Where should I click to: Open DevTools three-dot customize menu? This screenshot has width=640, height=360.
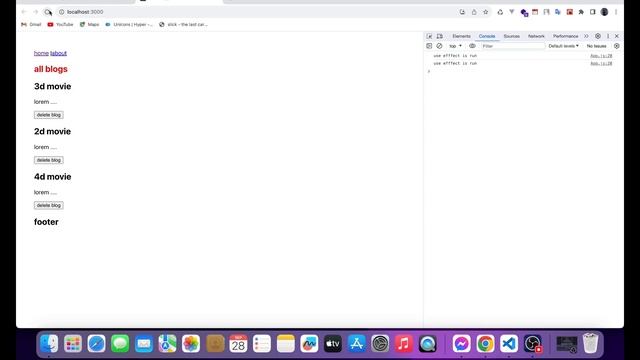(x=608, y=36)
